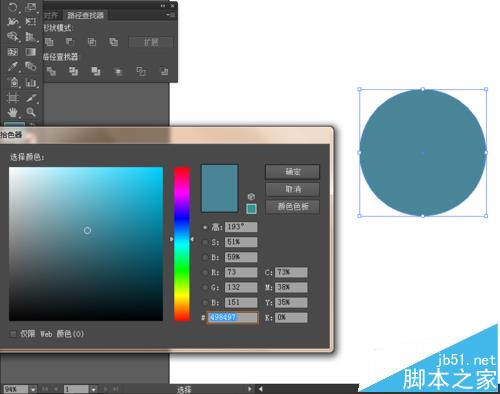Switch to the 路径查找器 Pathfinder tab
This screenshot has height=394, width=500.
click(x=85, y=15)
